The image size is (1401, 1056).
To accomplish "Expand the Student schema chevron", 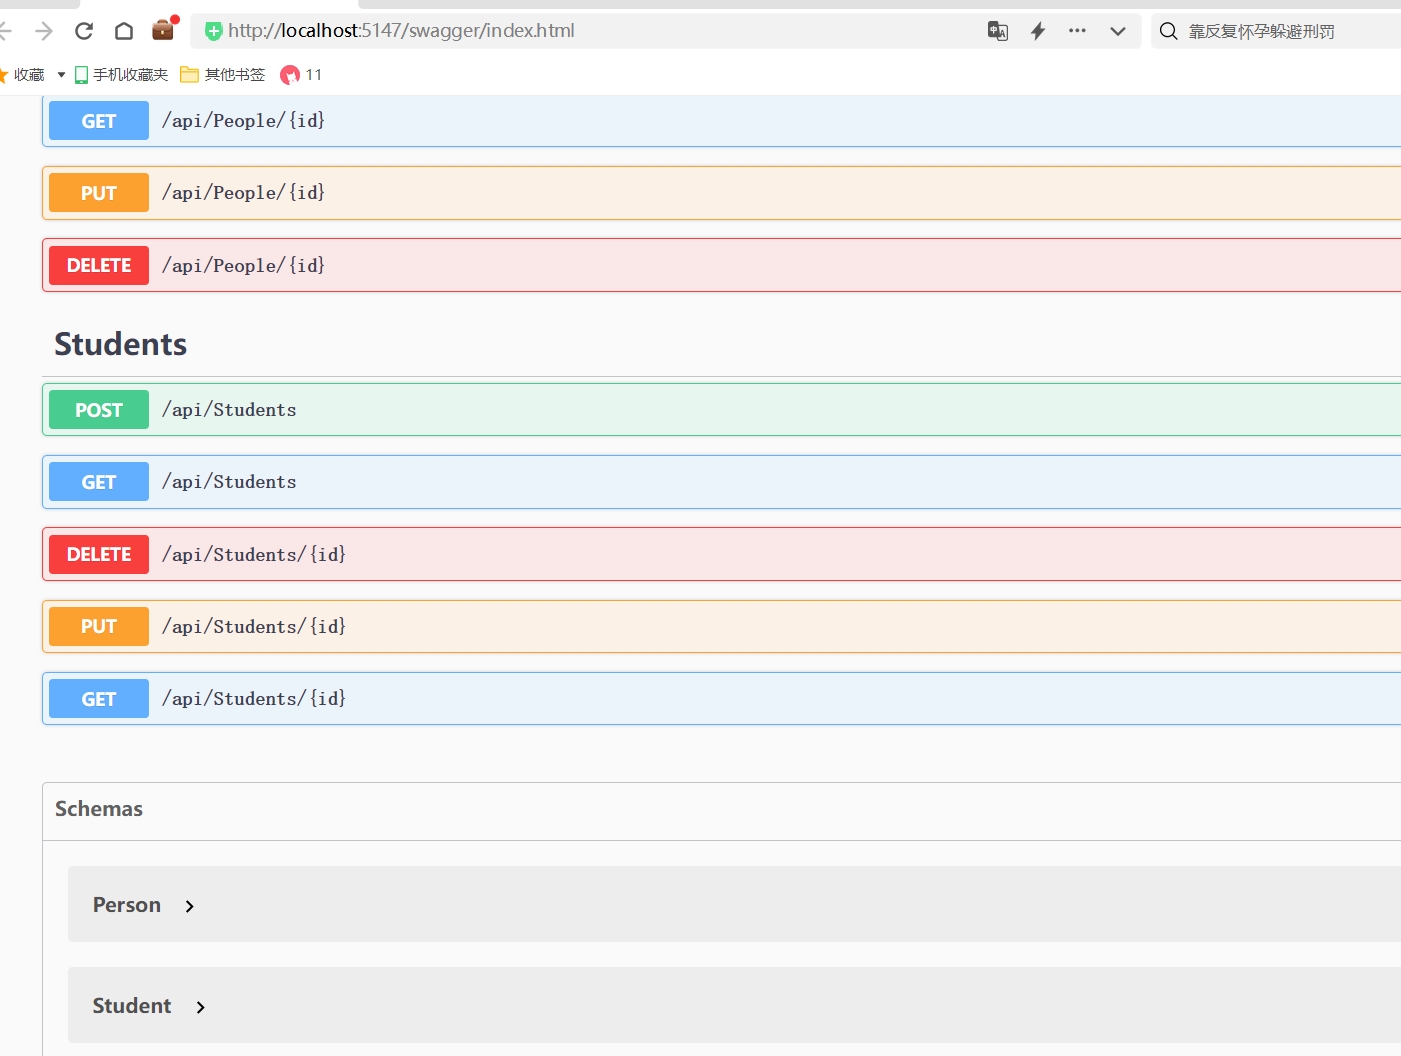I will (x=201, y=1007).
